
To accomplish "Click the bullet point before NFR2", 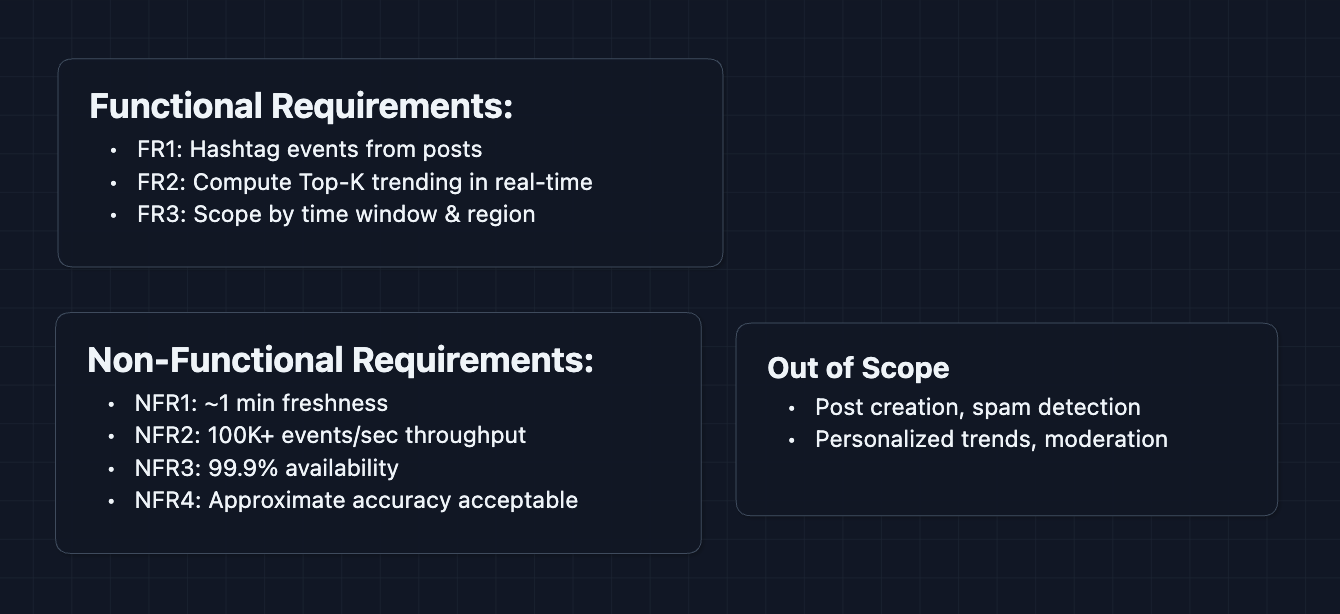I will tap(111, 436).
